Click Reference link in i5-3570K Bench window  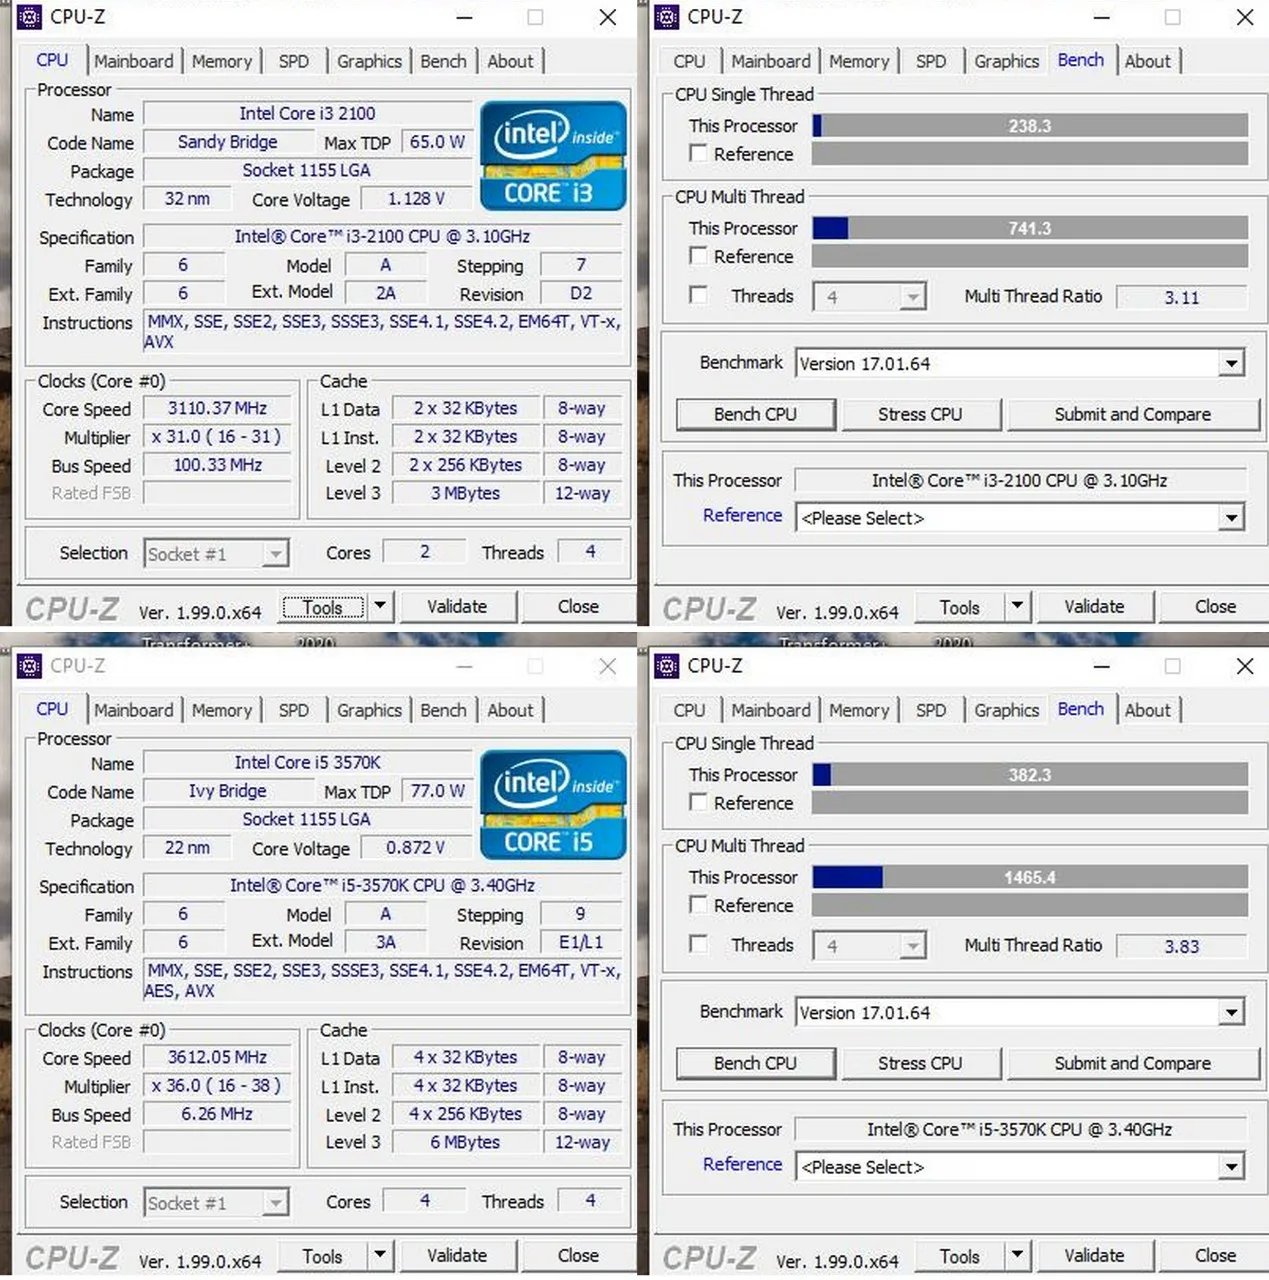coord(742,1164)
